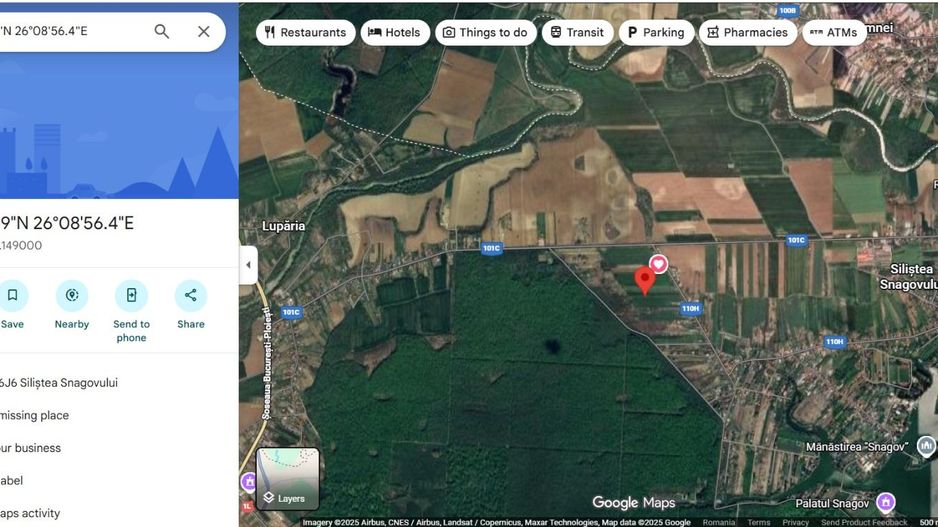This screenshot has width=938, height=527.
Task: Filter map by Hotels
Action: (x=395, y=32)
